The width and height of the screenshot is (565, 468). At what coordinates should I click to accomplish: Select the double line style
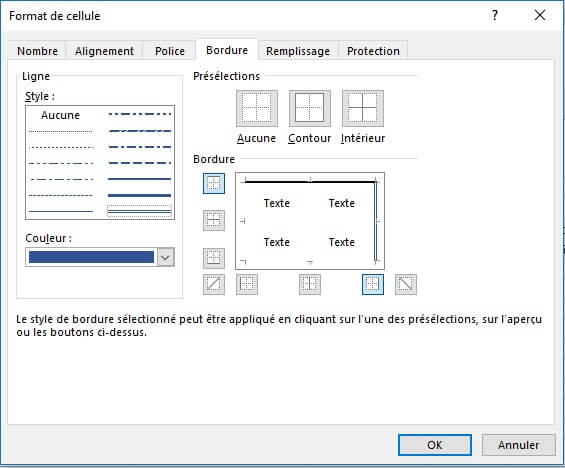tap(139, 211)
